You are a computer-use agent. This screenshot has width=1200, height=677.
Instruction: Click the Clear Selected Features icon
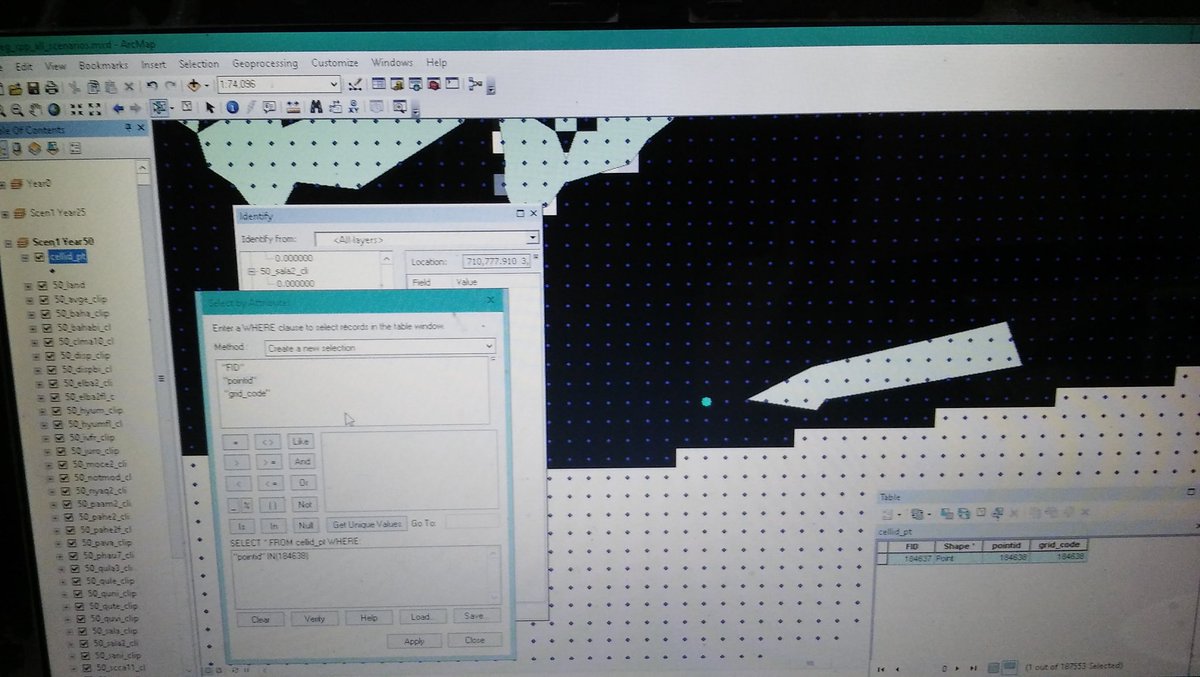click(x=186, y=106)
